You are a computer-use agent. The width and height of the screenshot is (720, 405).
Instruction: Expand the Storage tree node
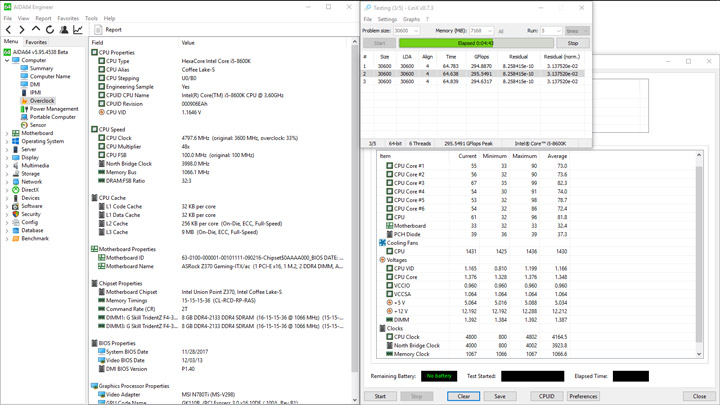click(x=7, y=174)
